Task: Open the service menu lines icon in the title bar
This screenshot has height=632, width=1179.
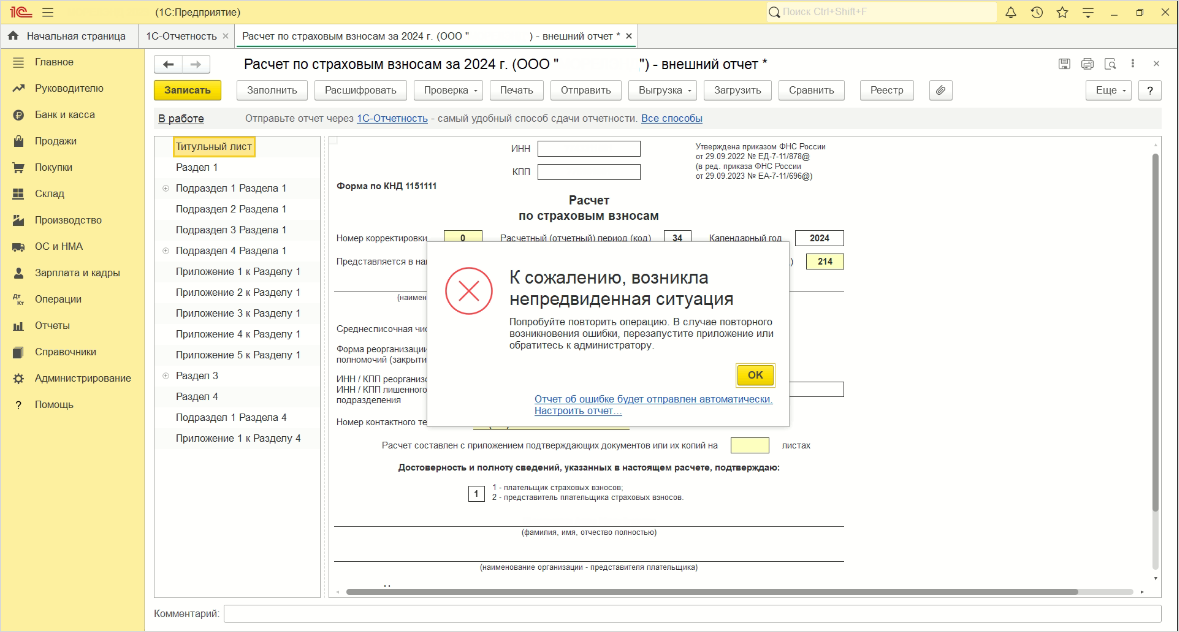Action: click(1088, 12)
